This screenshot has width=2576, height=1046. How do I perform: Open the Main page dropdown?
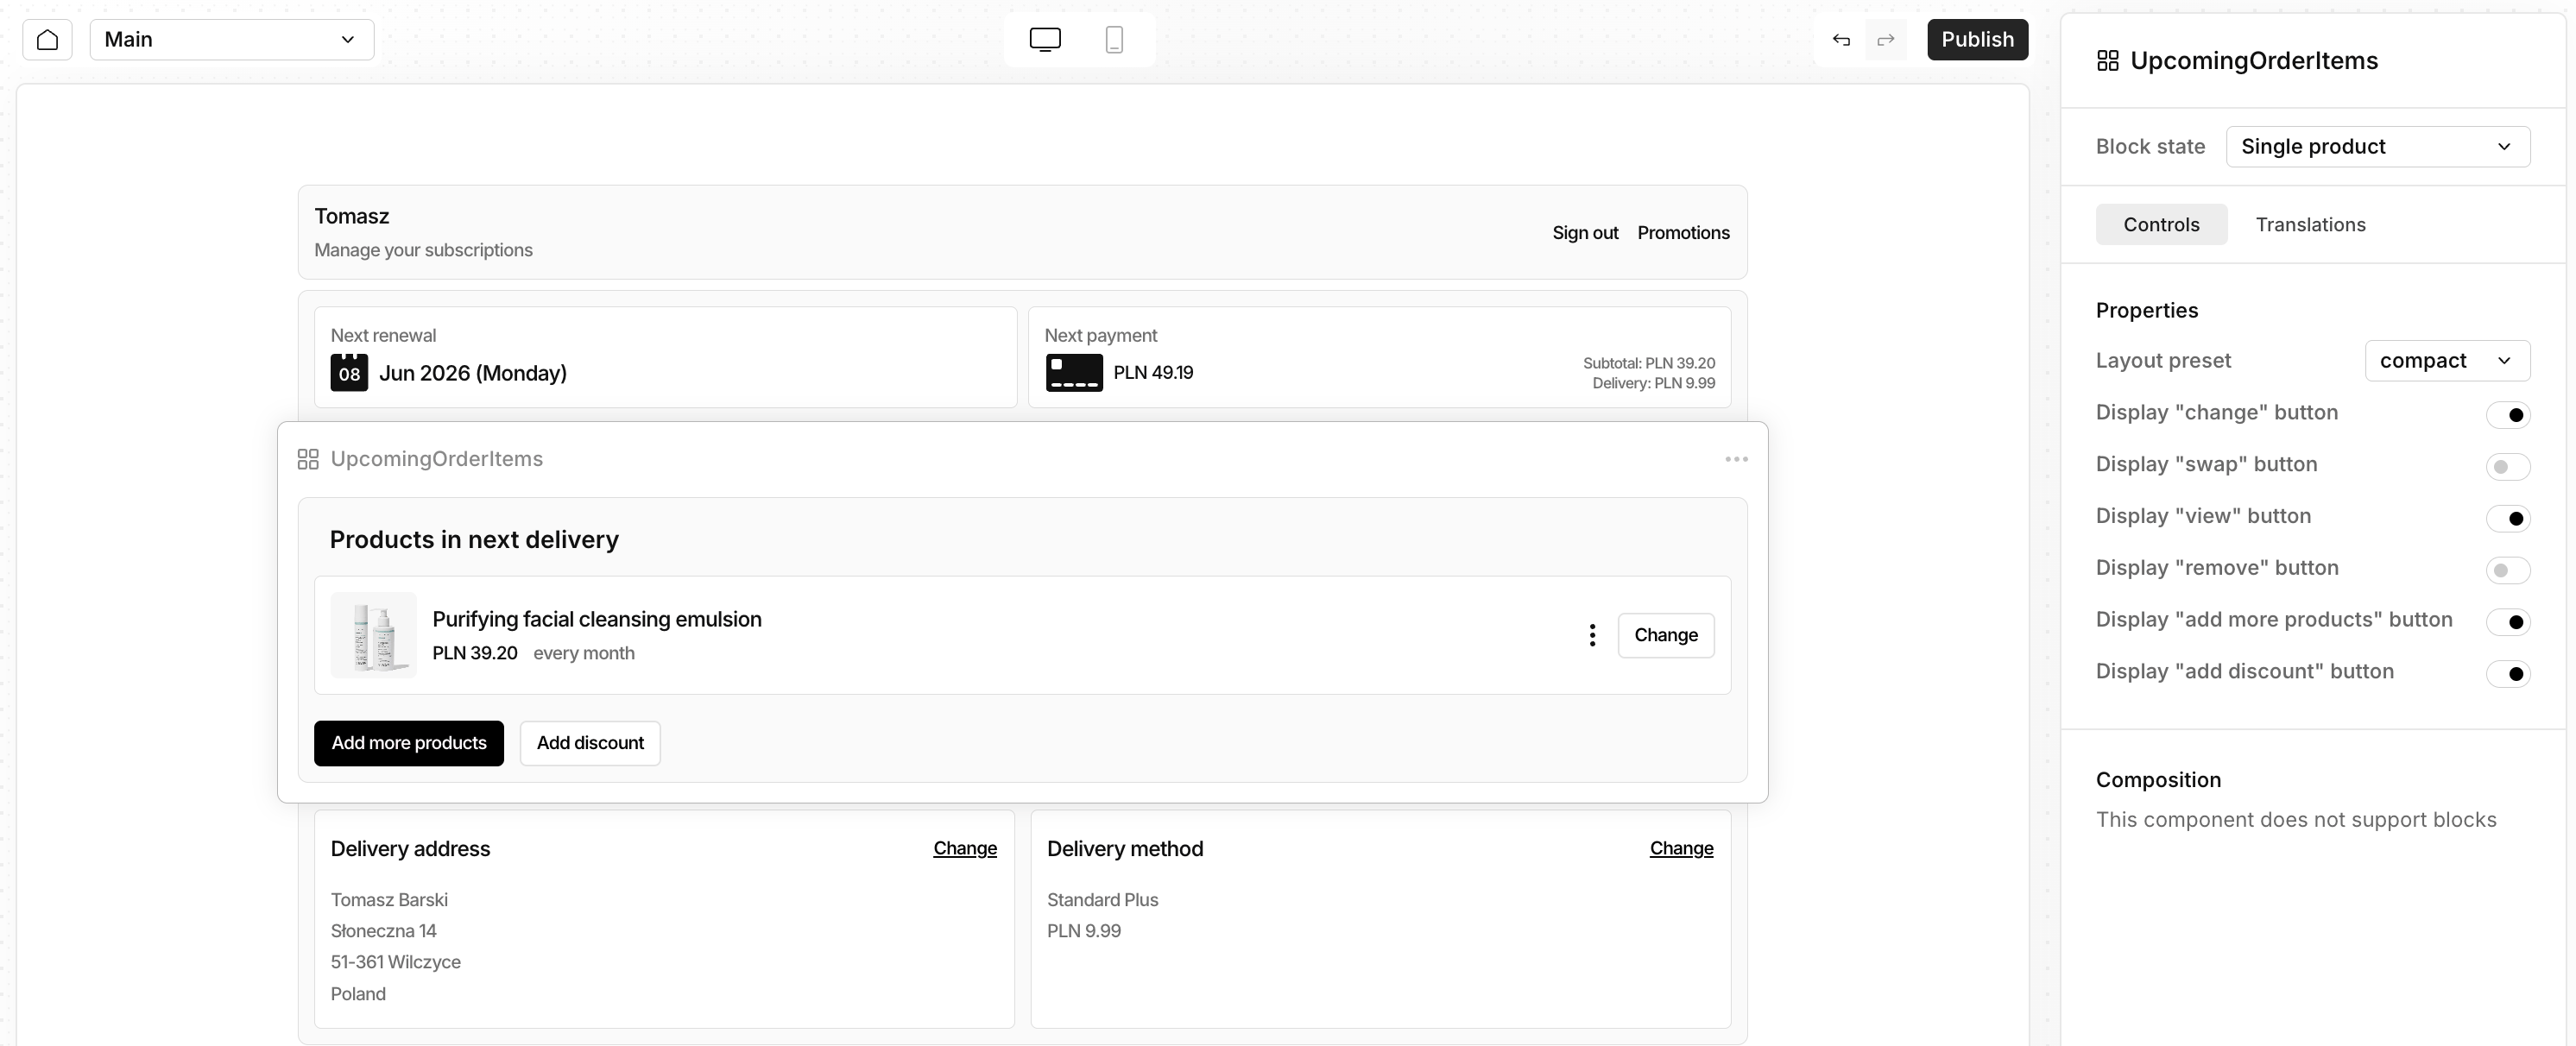tap(232, 40)
